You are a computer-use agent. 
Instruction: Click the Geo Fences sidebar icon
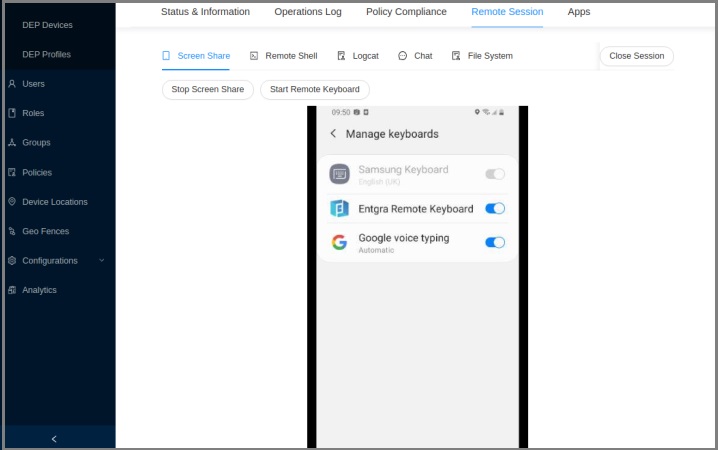(12, 231)
